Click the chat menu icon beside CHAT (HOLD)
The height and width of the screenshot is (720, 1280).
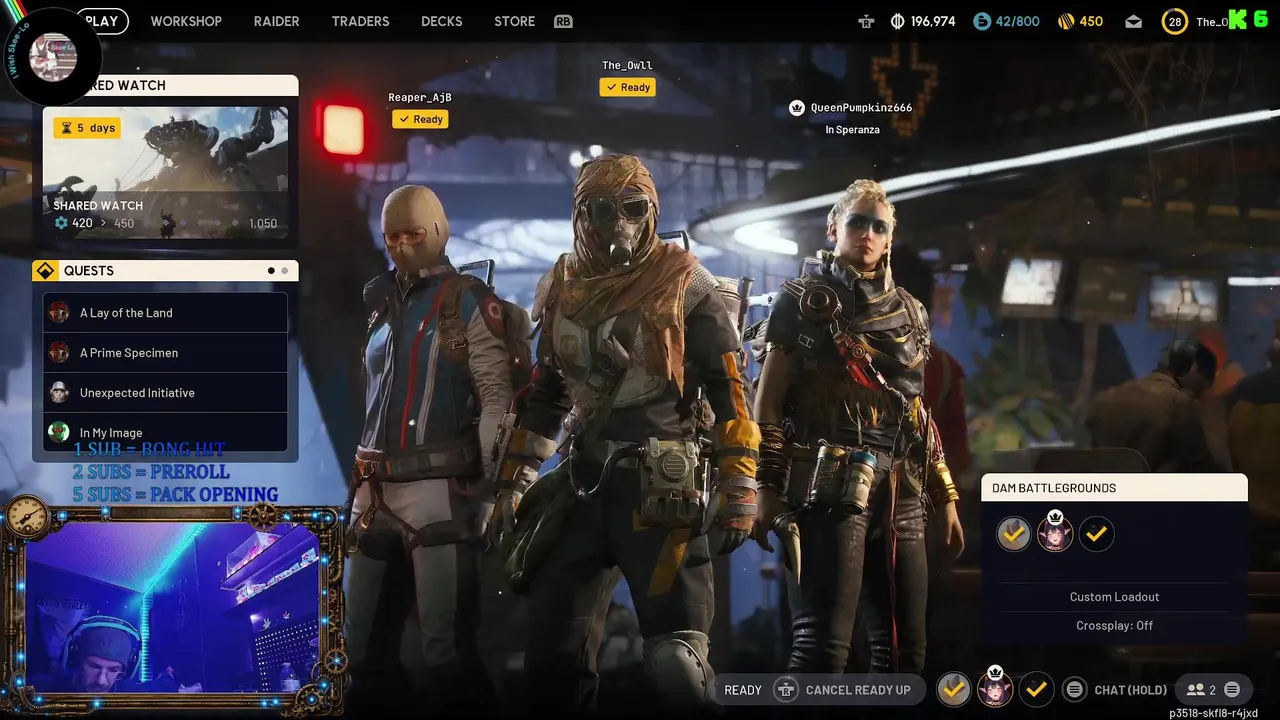pos(1074,690)
